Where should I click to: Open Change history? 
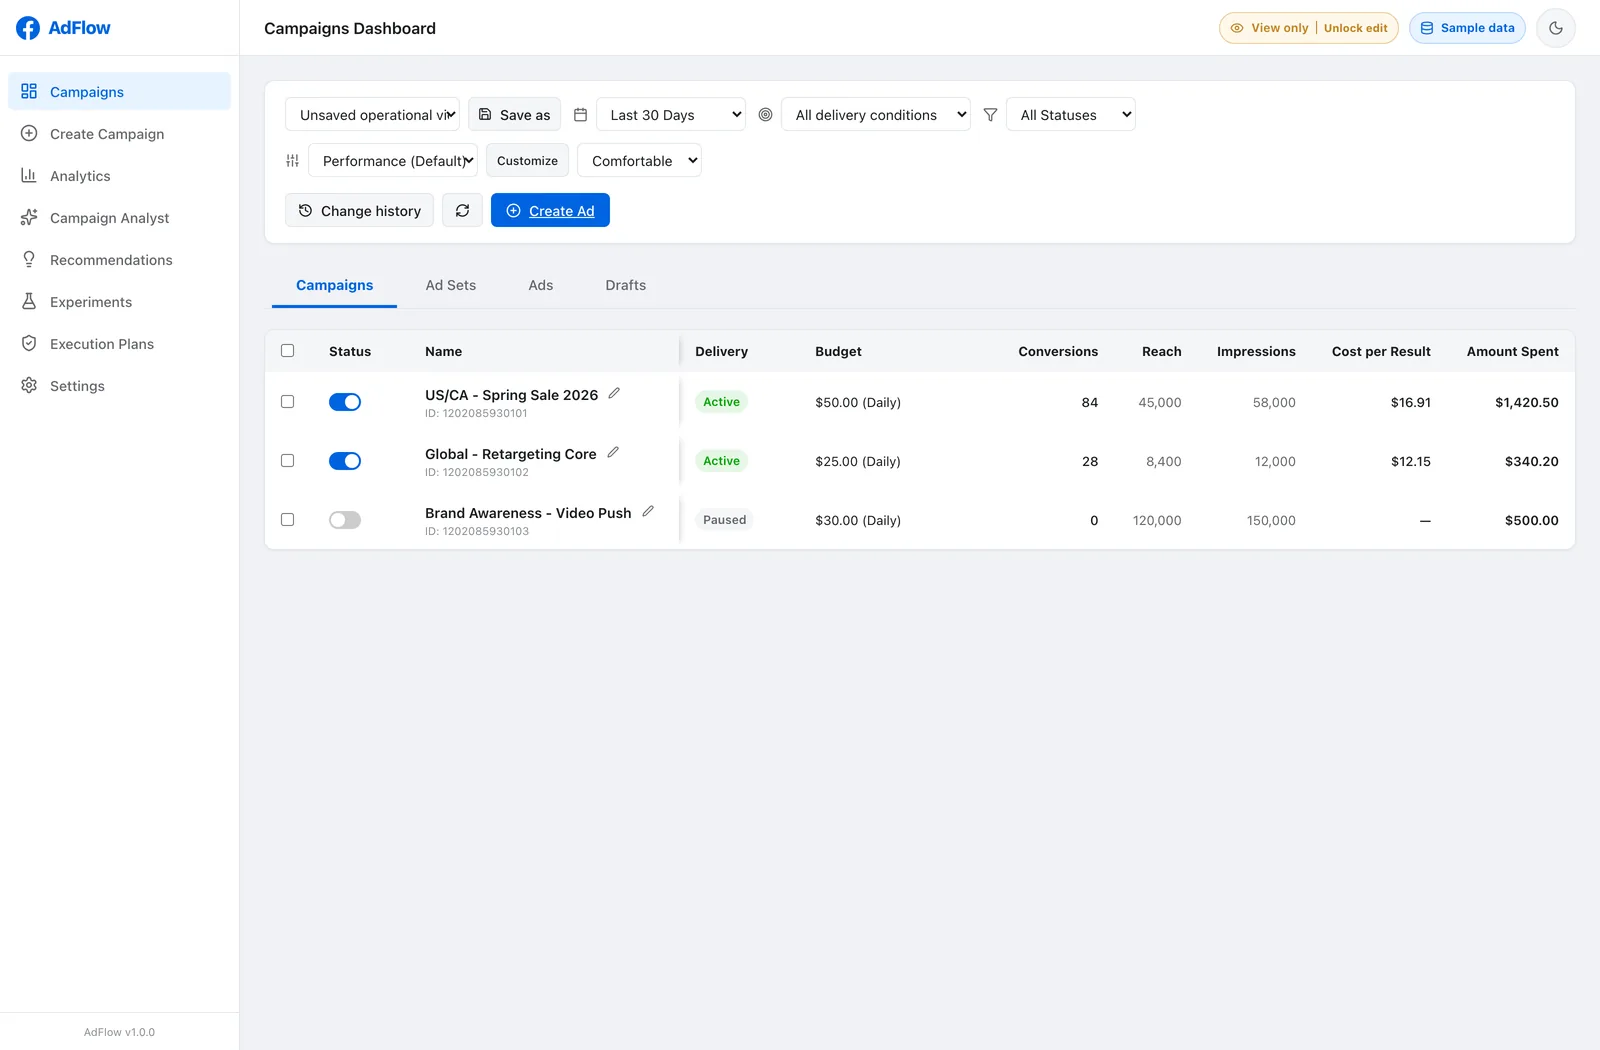point(359,210)
